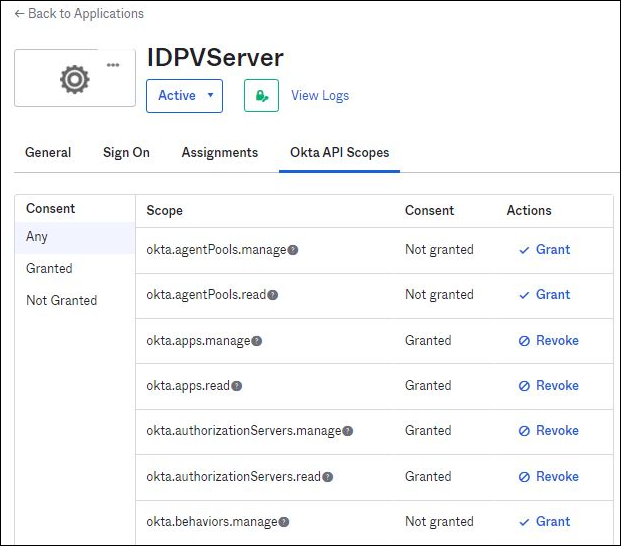
Task: Click the IDPVServer application title
Action: [x=215, y=58]
